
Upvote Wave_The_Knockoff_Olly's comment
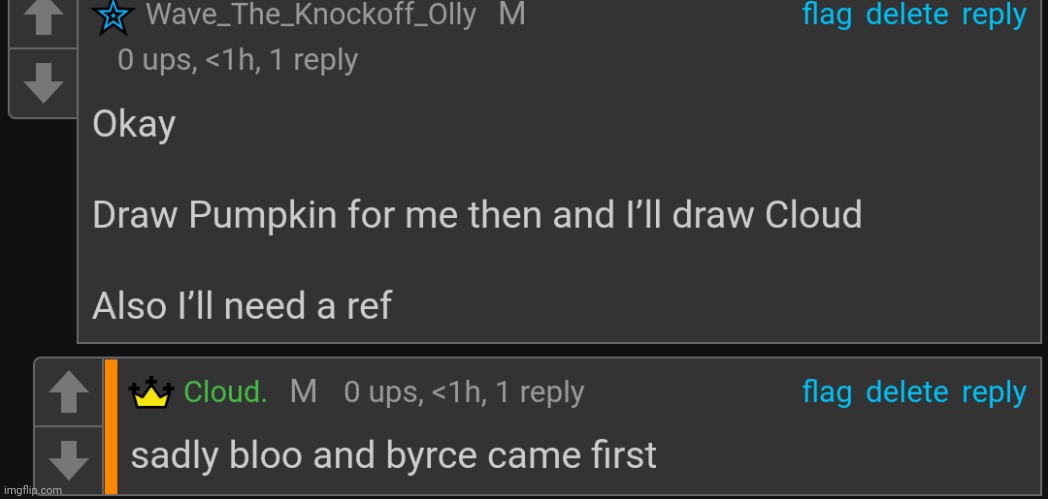[42, 20]
